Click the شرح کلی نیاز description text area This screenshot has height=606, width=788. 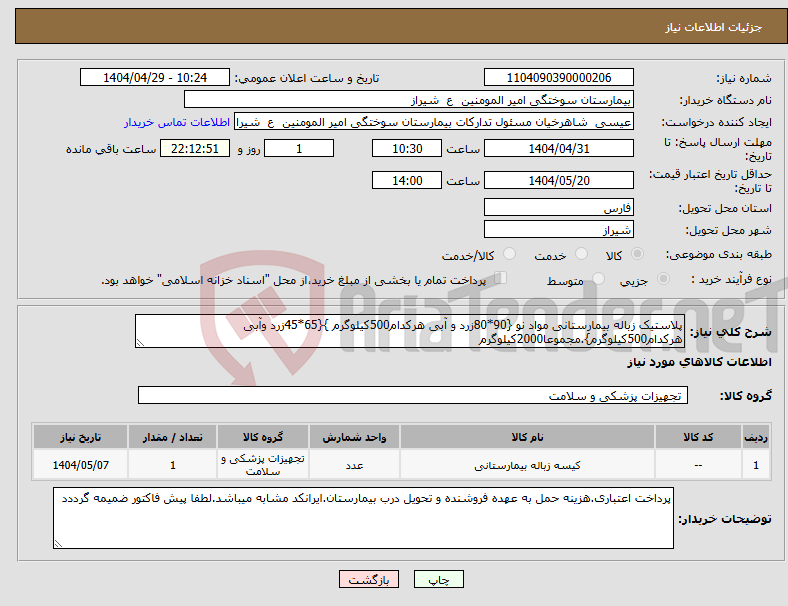(x=410, y=331)
